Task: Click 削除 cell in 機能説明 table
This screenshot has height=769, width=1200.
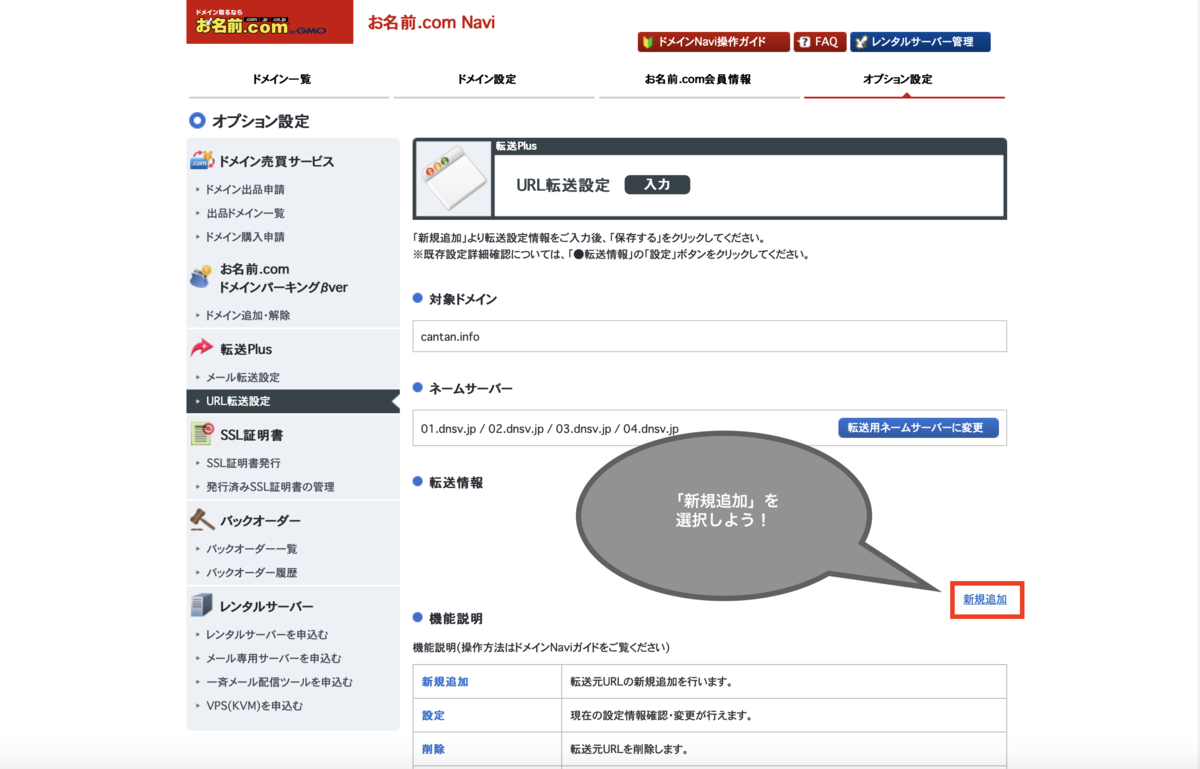Action: [486, 750]
